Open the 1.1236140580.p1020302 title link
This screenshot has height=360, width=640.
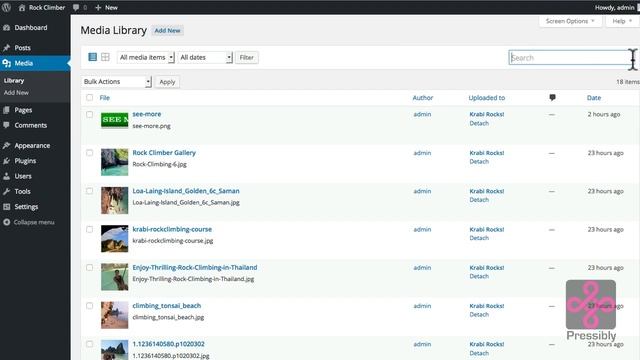coord(168,344)
